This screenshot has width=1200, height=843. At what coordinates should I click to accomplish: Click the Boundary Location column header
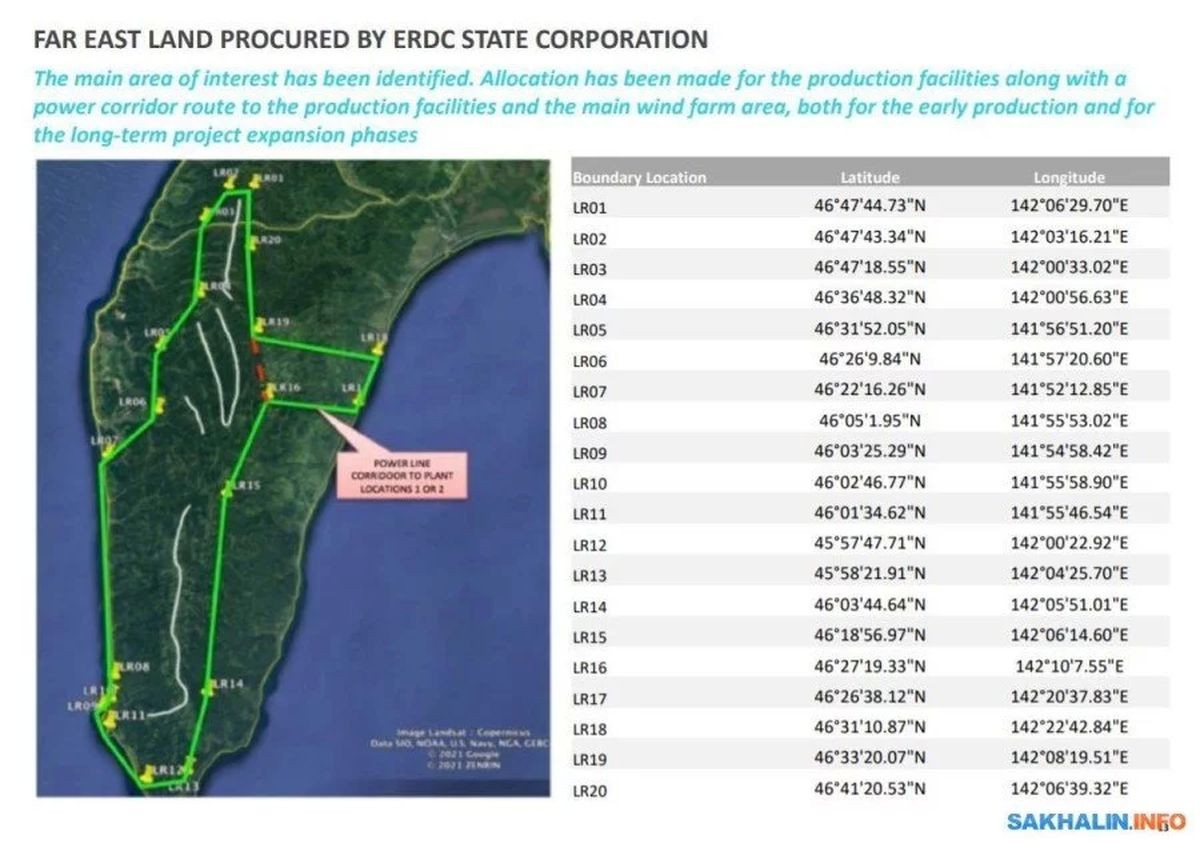(639, 177)
